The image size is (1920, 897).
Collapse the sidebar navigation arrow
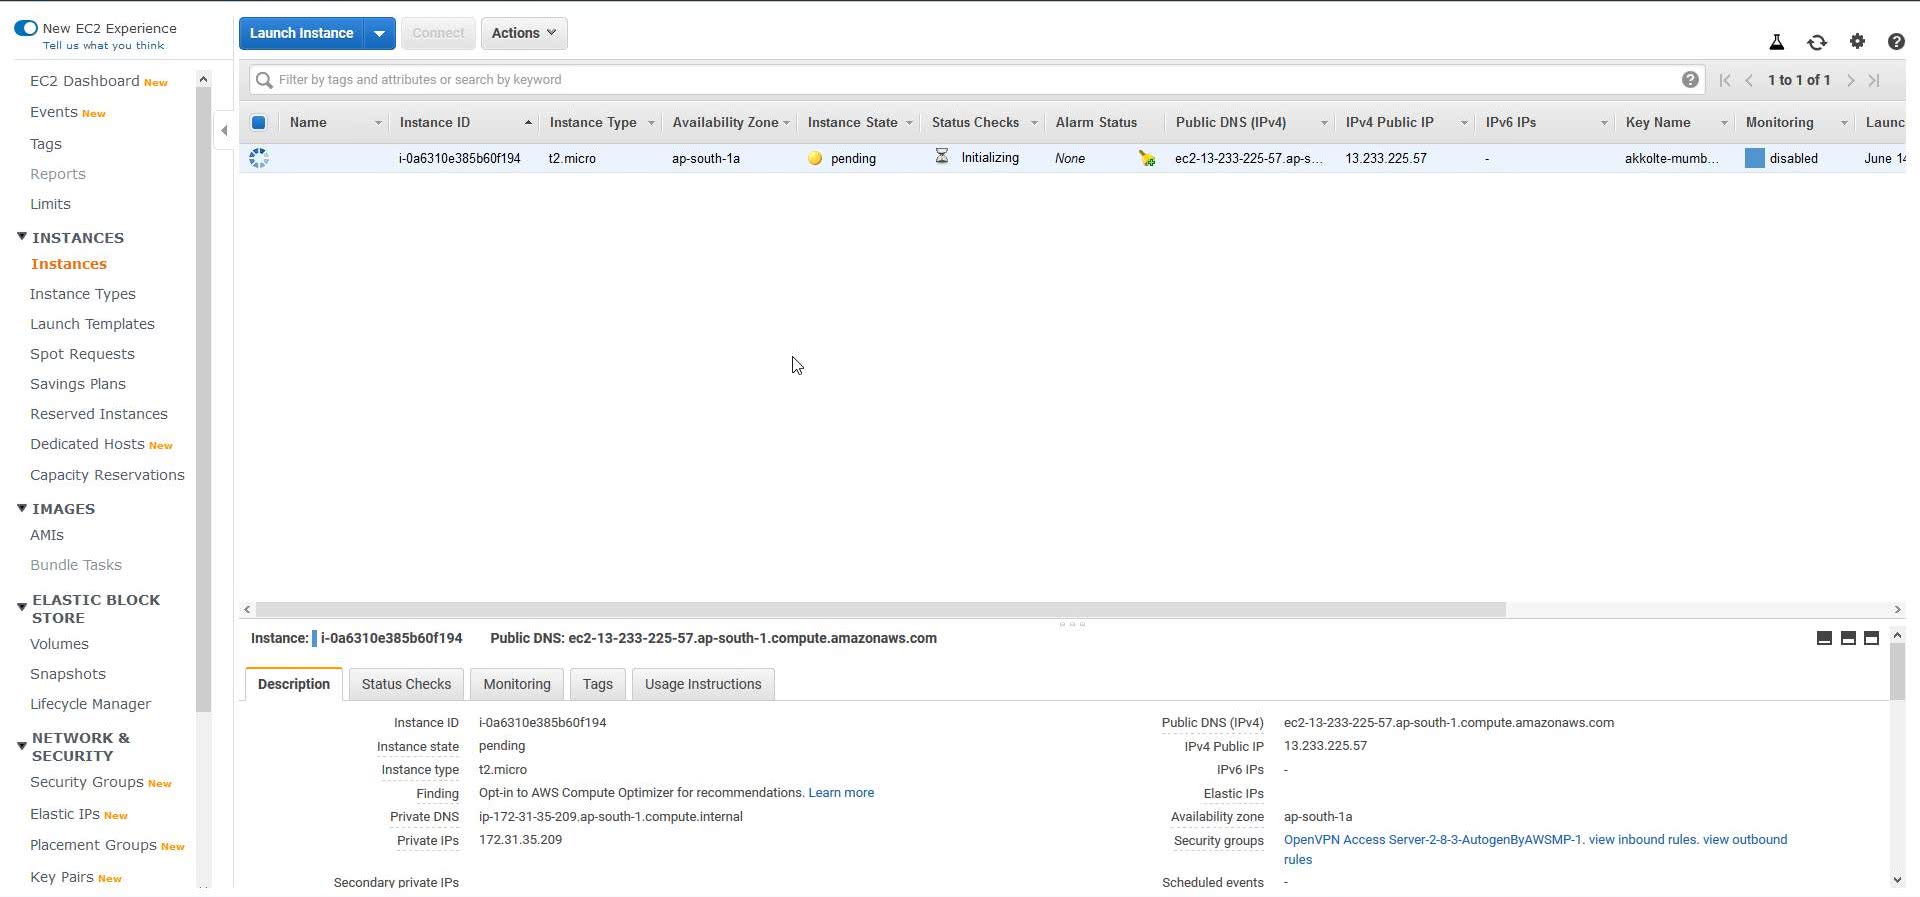point(224,130)
